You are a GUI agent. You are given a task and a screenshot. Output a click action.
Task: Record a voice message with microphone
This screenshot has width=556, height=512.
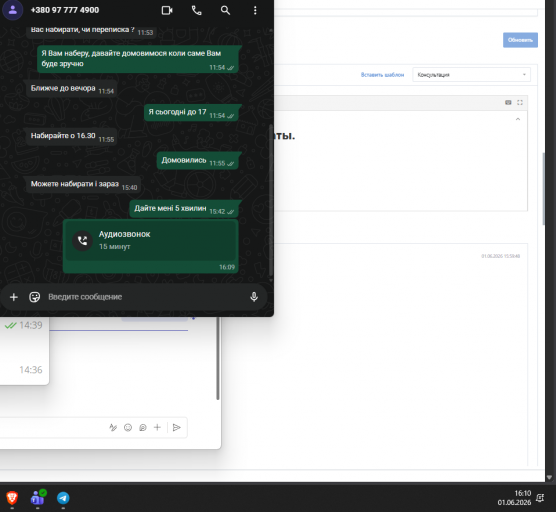(254, 297)
